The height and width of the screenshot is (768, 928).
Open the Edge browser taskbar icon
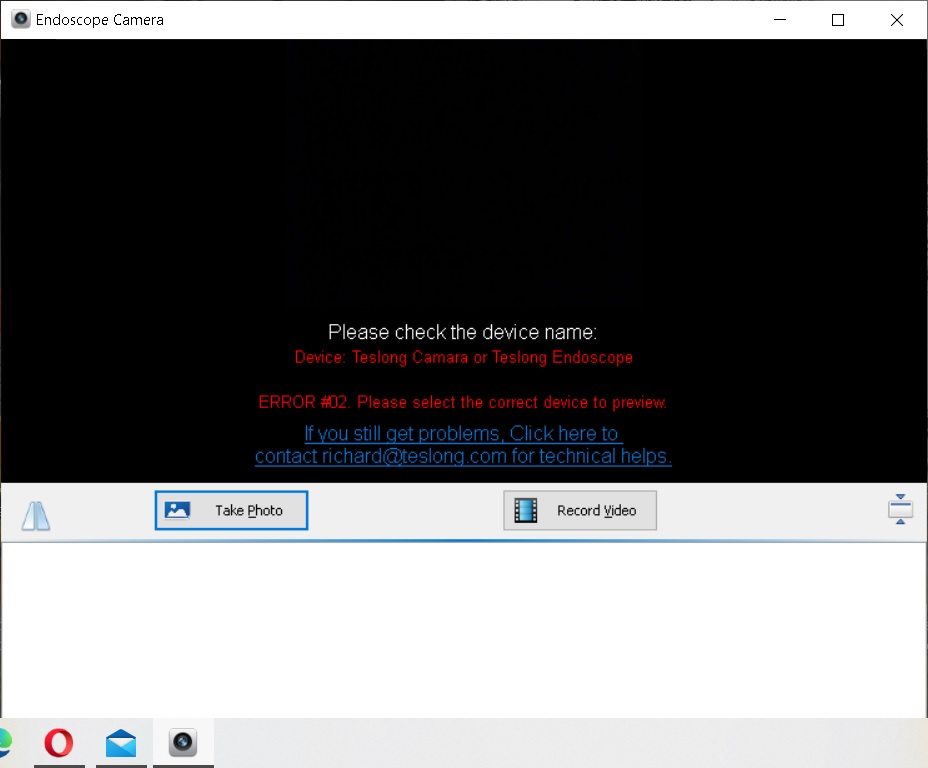coord(5,743)
